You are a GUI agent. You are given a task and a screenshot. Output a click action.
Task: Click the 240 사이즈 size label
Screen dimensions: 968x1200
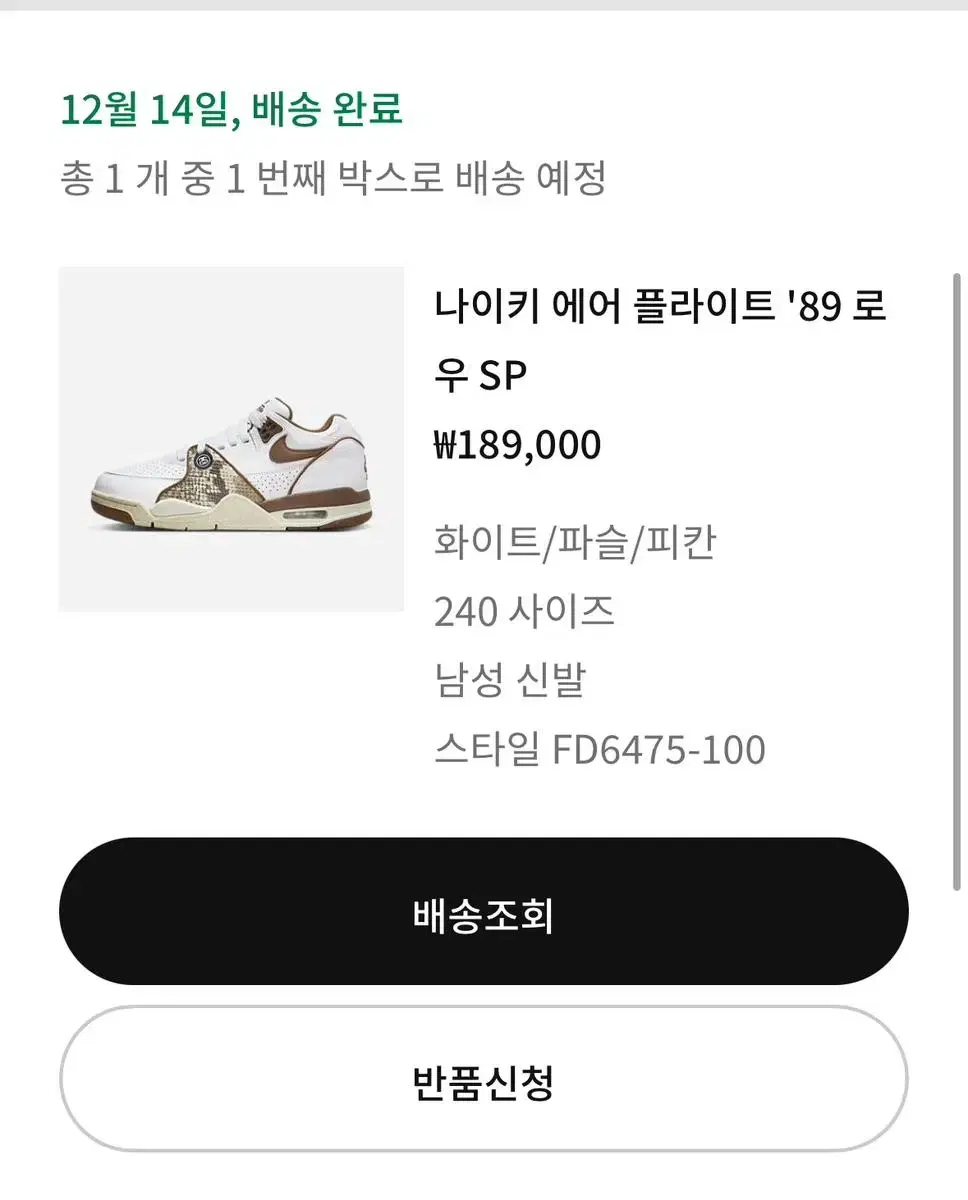pos(524,610)
